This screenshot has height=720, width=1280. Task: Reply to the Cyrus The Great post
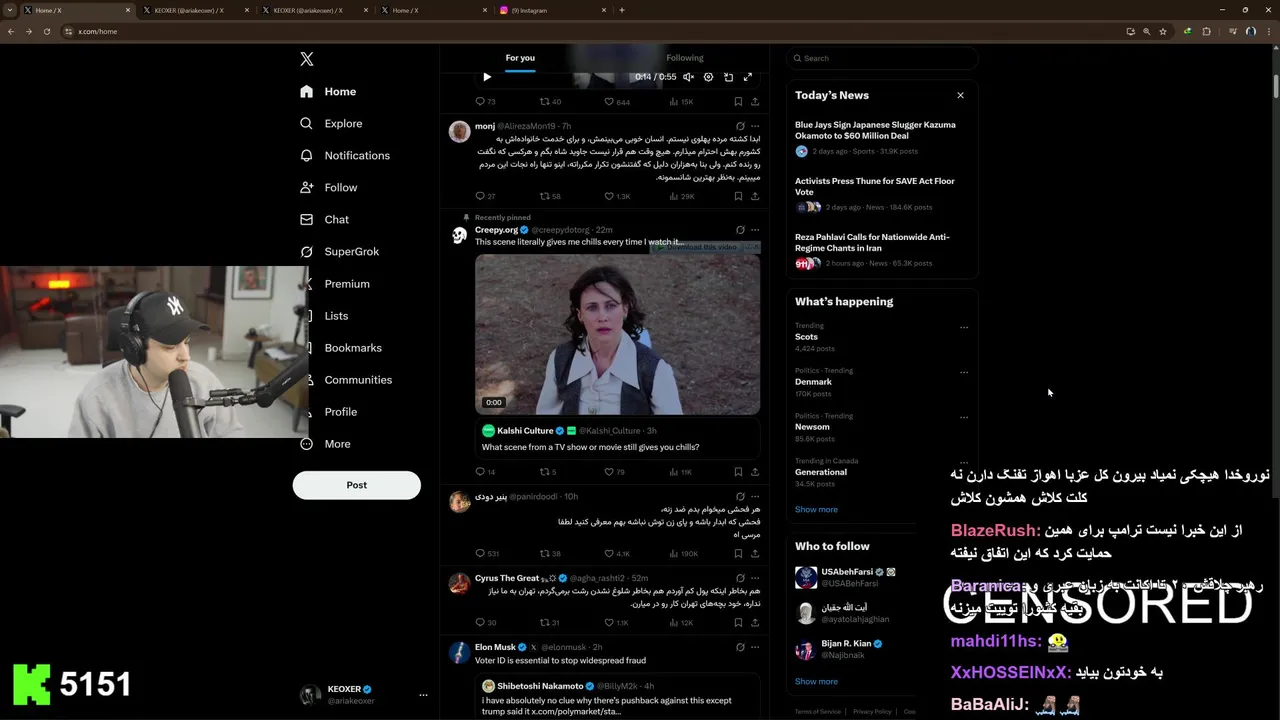tap(485, 622)
